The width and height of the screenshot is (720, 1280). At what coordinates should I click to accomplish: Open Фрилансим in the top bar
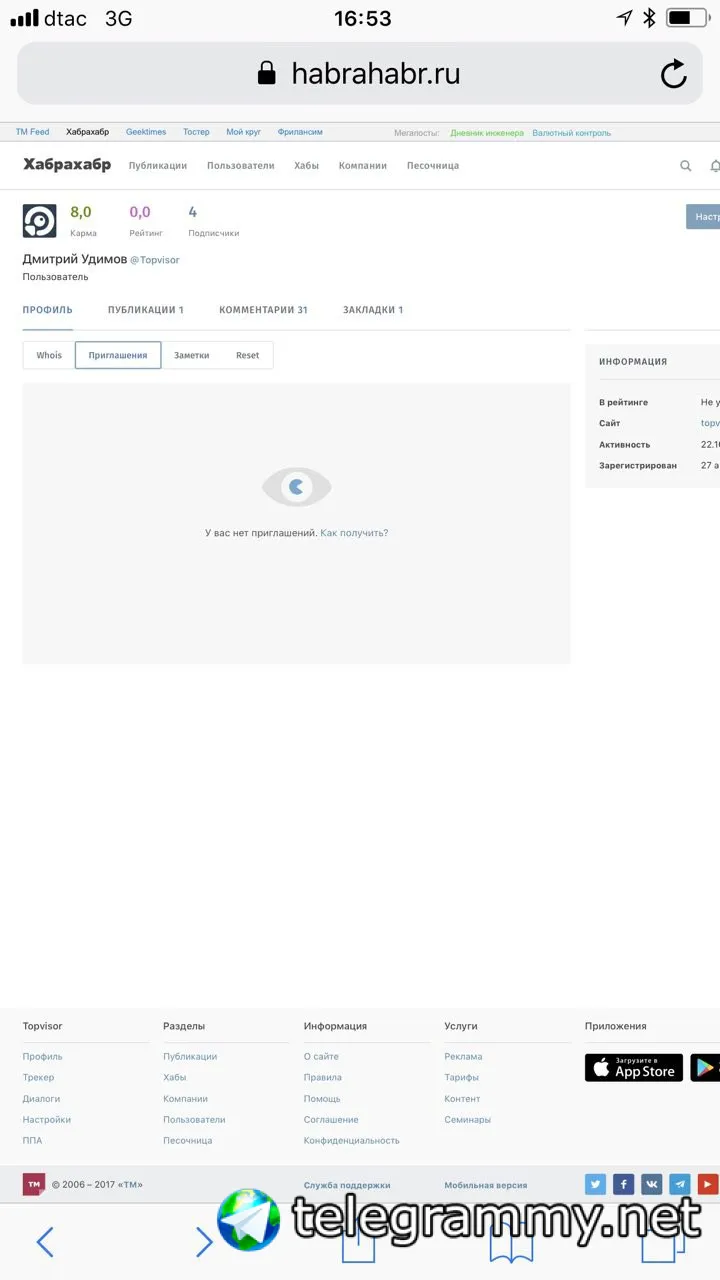(x=300, y=132)
